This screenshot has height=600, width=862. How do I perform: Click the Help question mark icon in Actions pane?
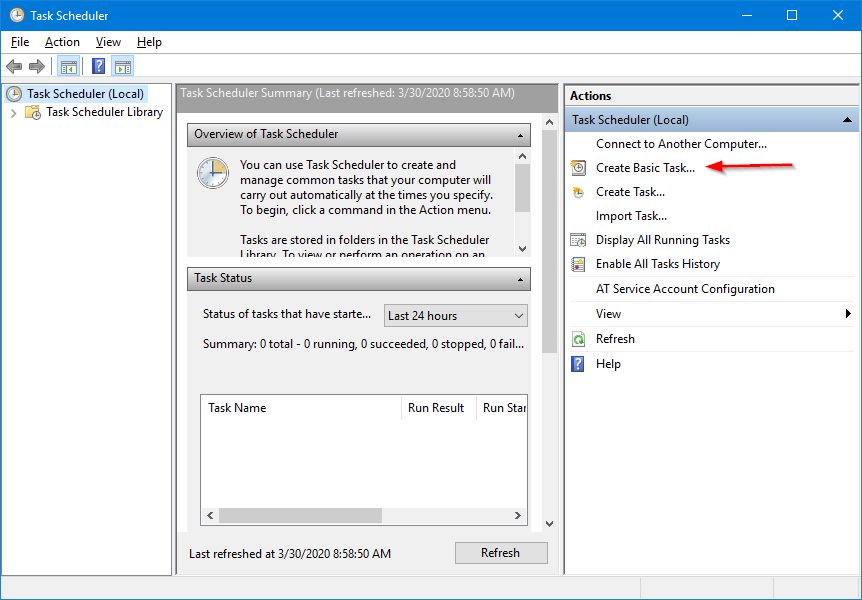pyautogui.click(x=578, y=364)
